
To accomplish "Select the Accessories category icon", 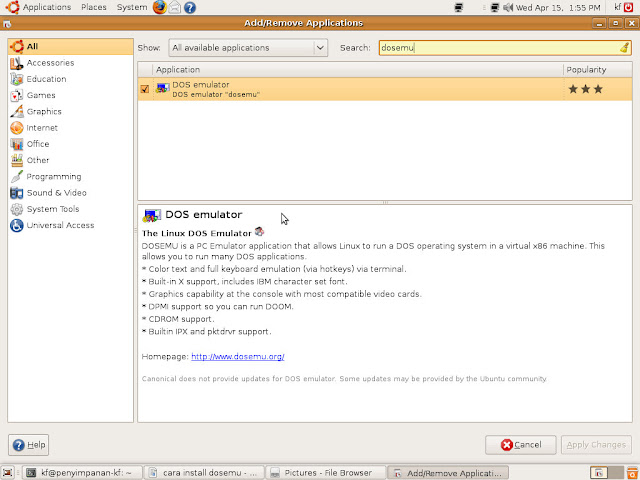I will coord(17,63).
